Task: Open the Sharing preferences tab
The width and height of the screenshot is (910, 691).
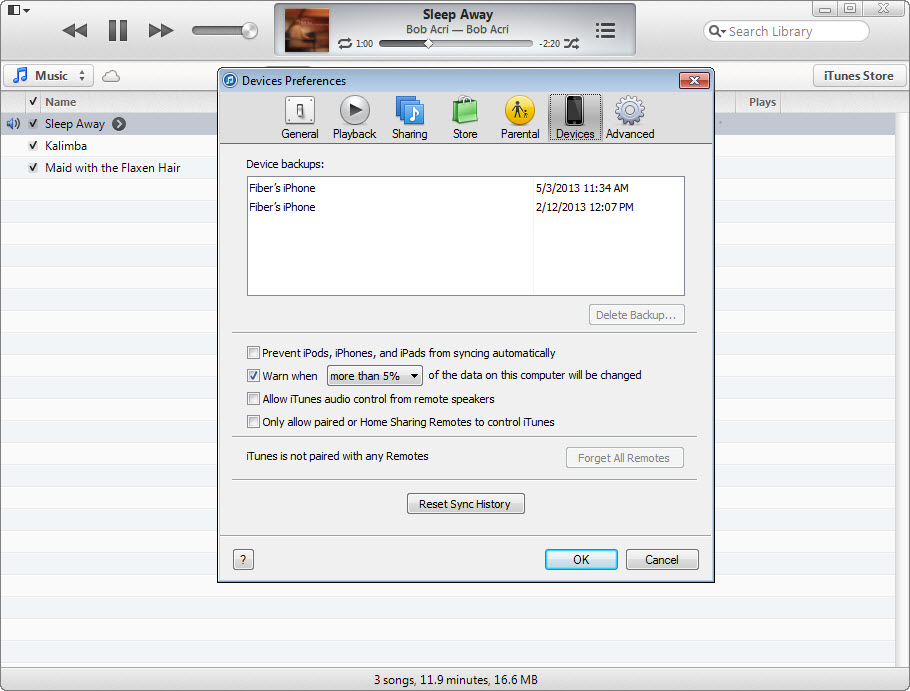Action: [410, 118]
